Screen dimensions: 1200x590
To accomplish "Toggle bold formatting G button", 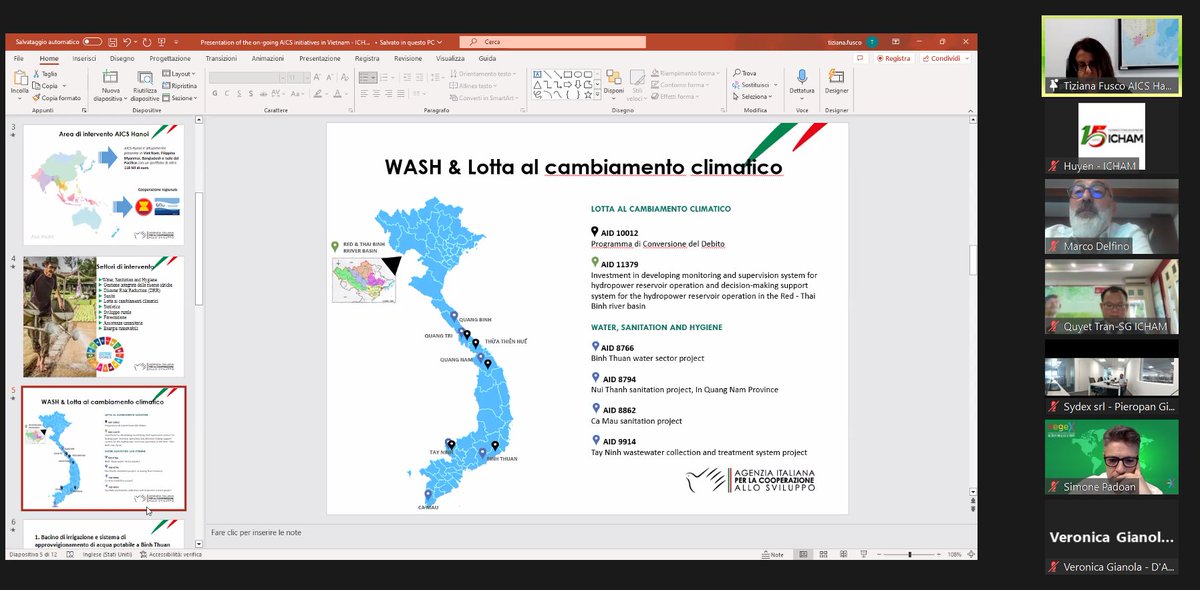I will click(x=215, y=93).
